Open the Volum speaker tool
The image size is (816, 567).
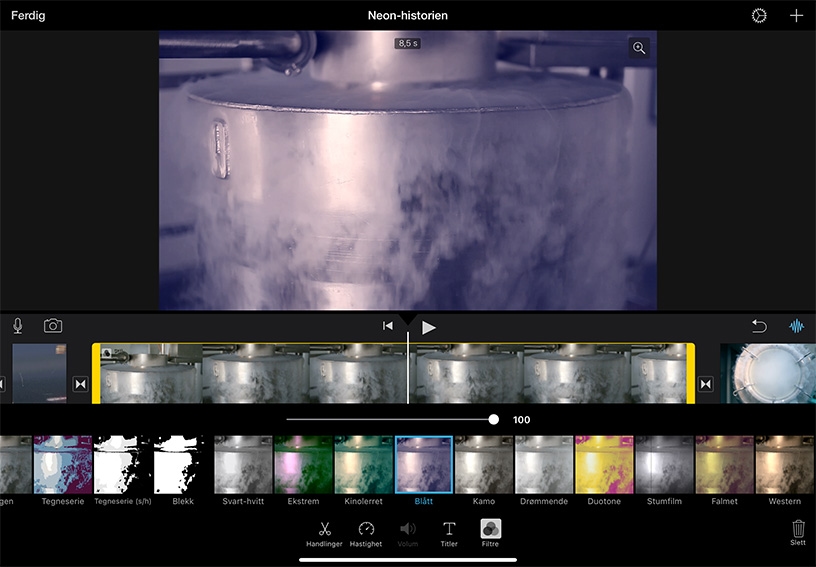[407, 534]
